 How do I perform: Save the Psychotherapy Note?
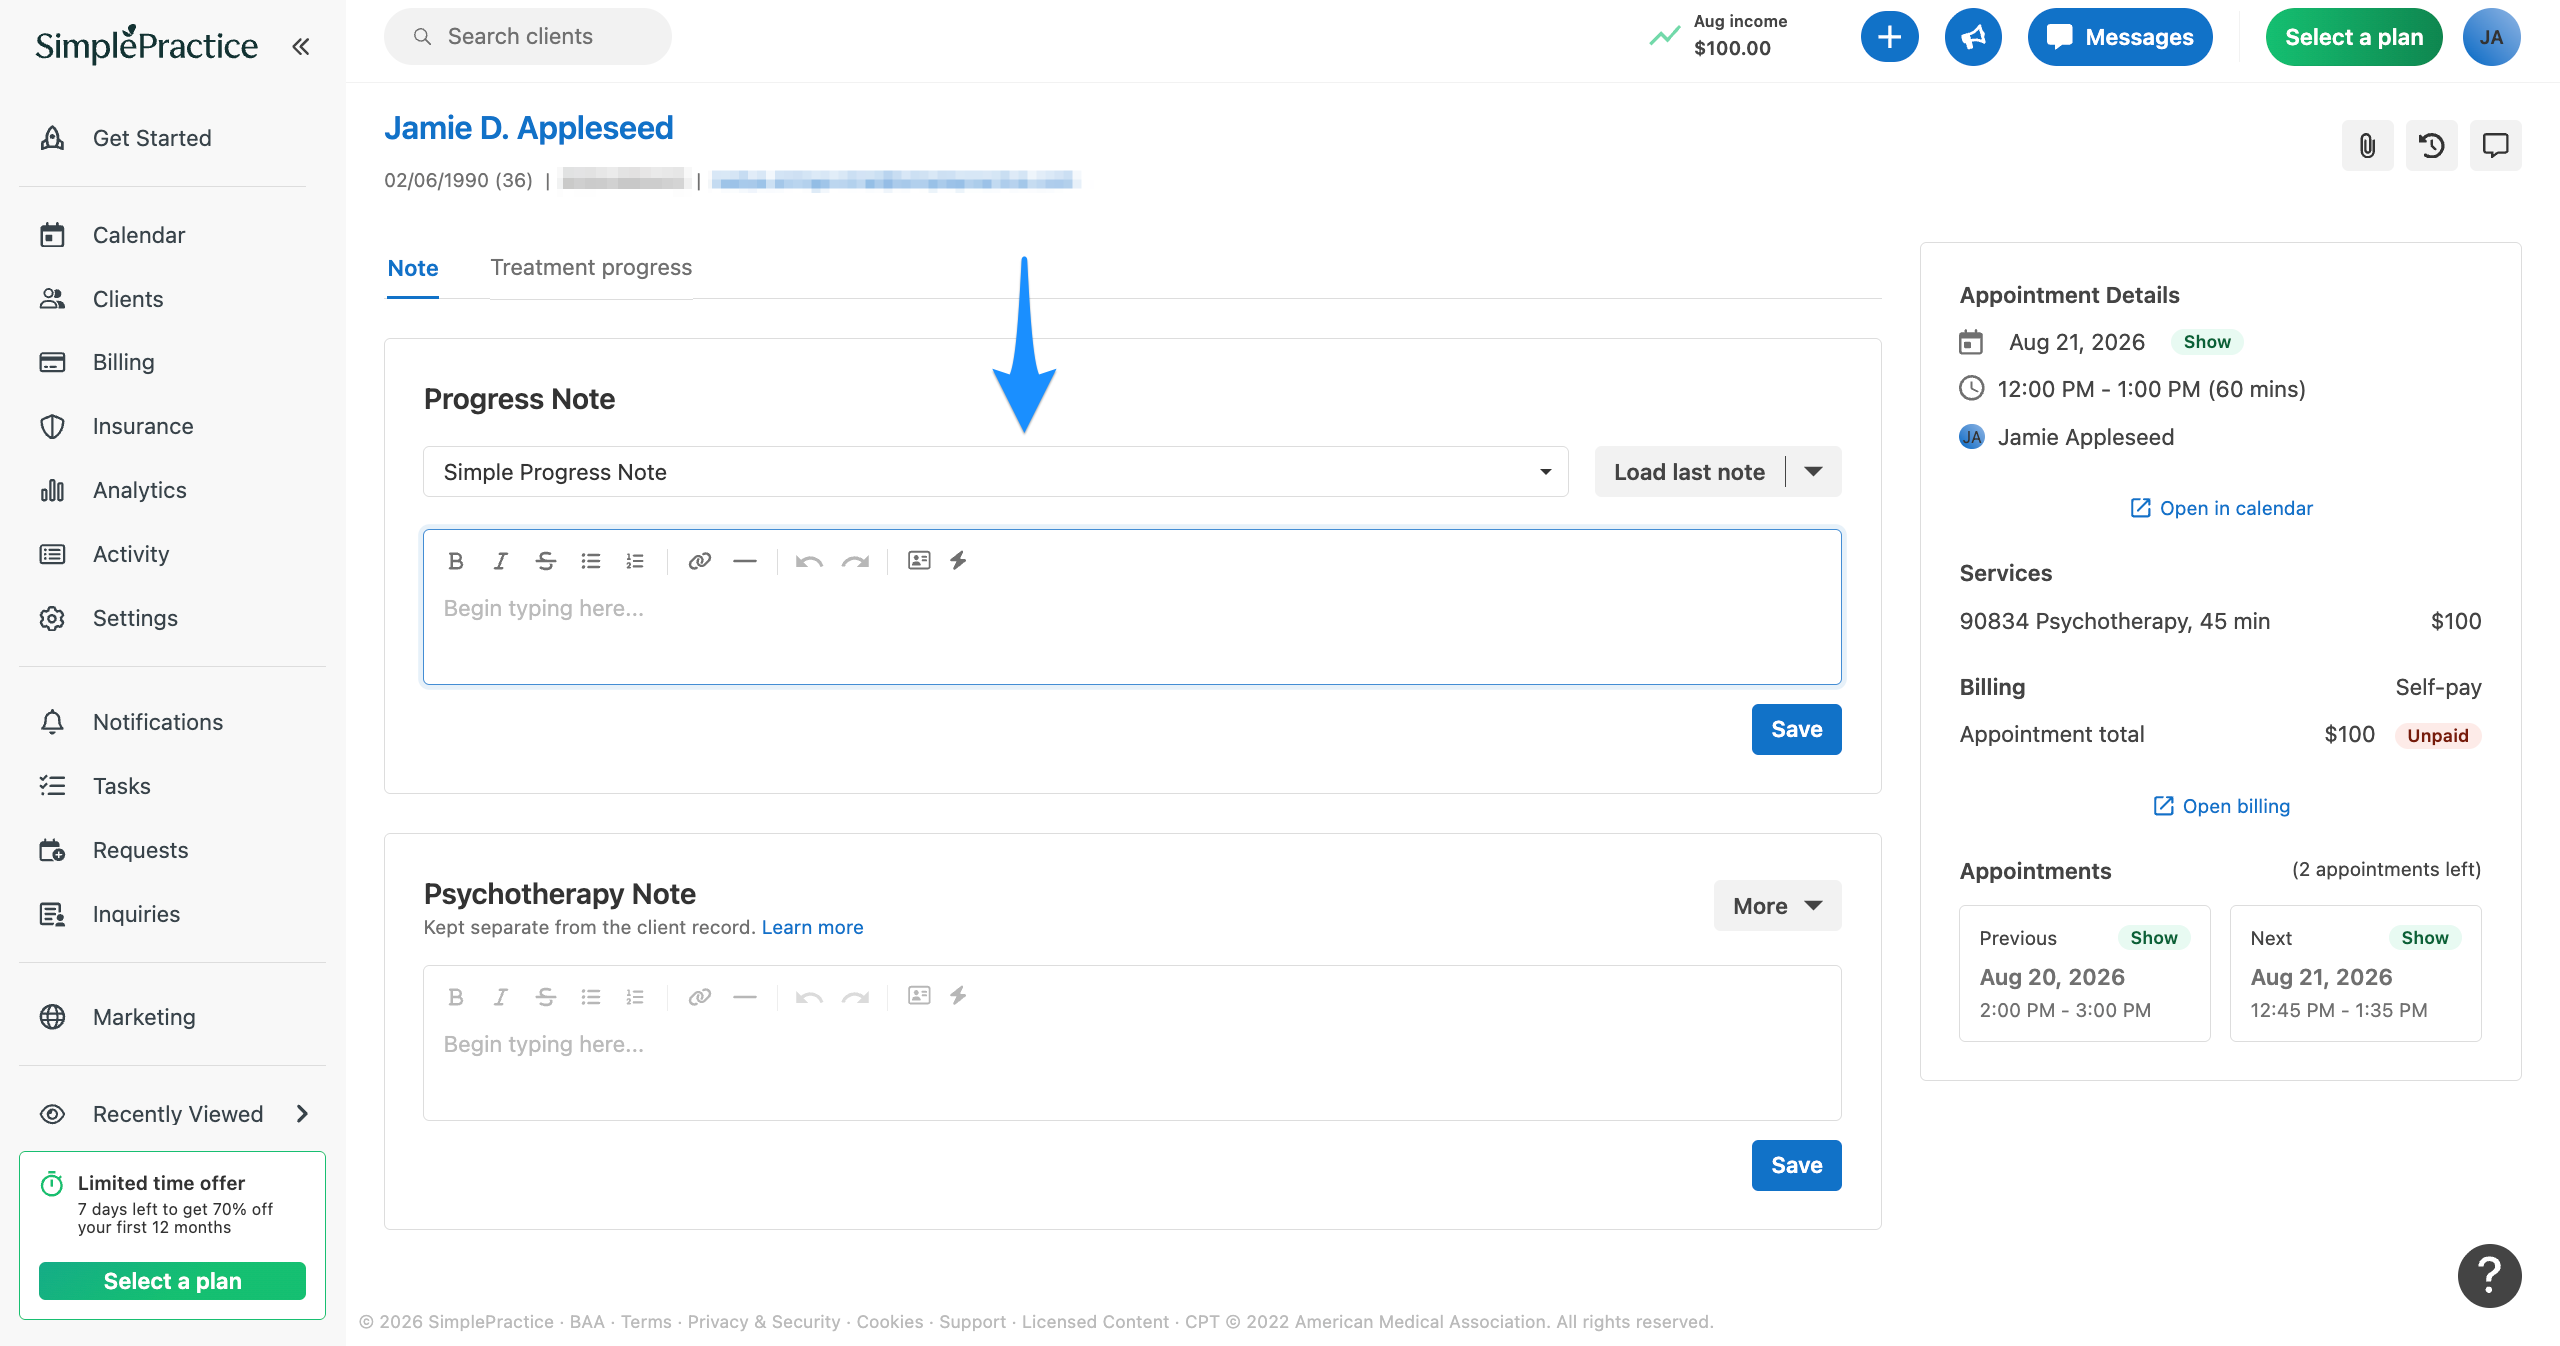[x=1796, y=1166]
